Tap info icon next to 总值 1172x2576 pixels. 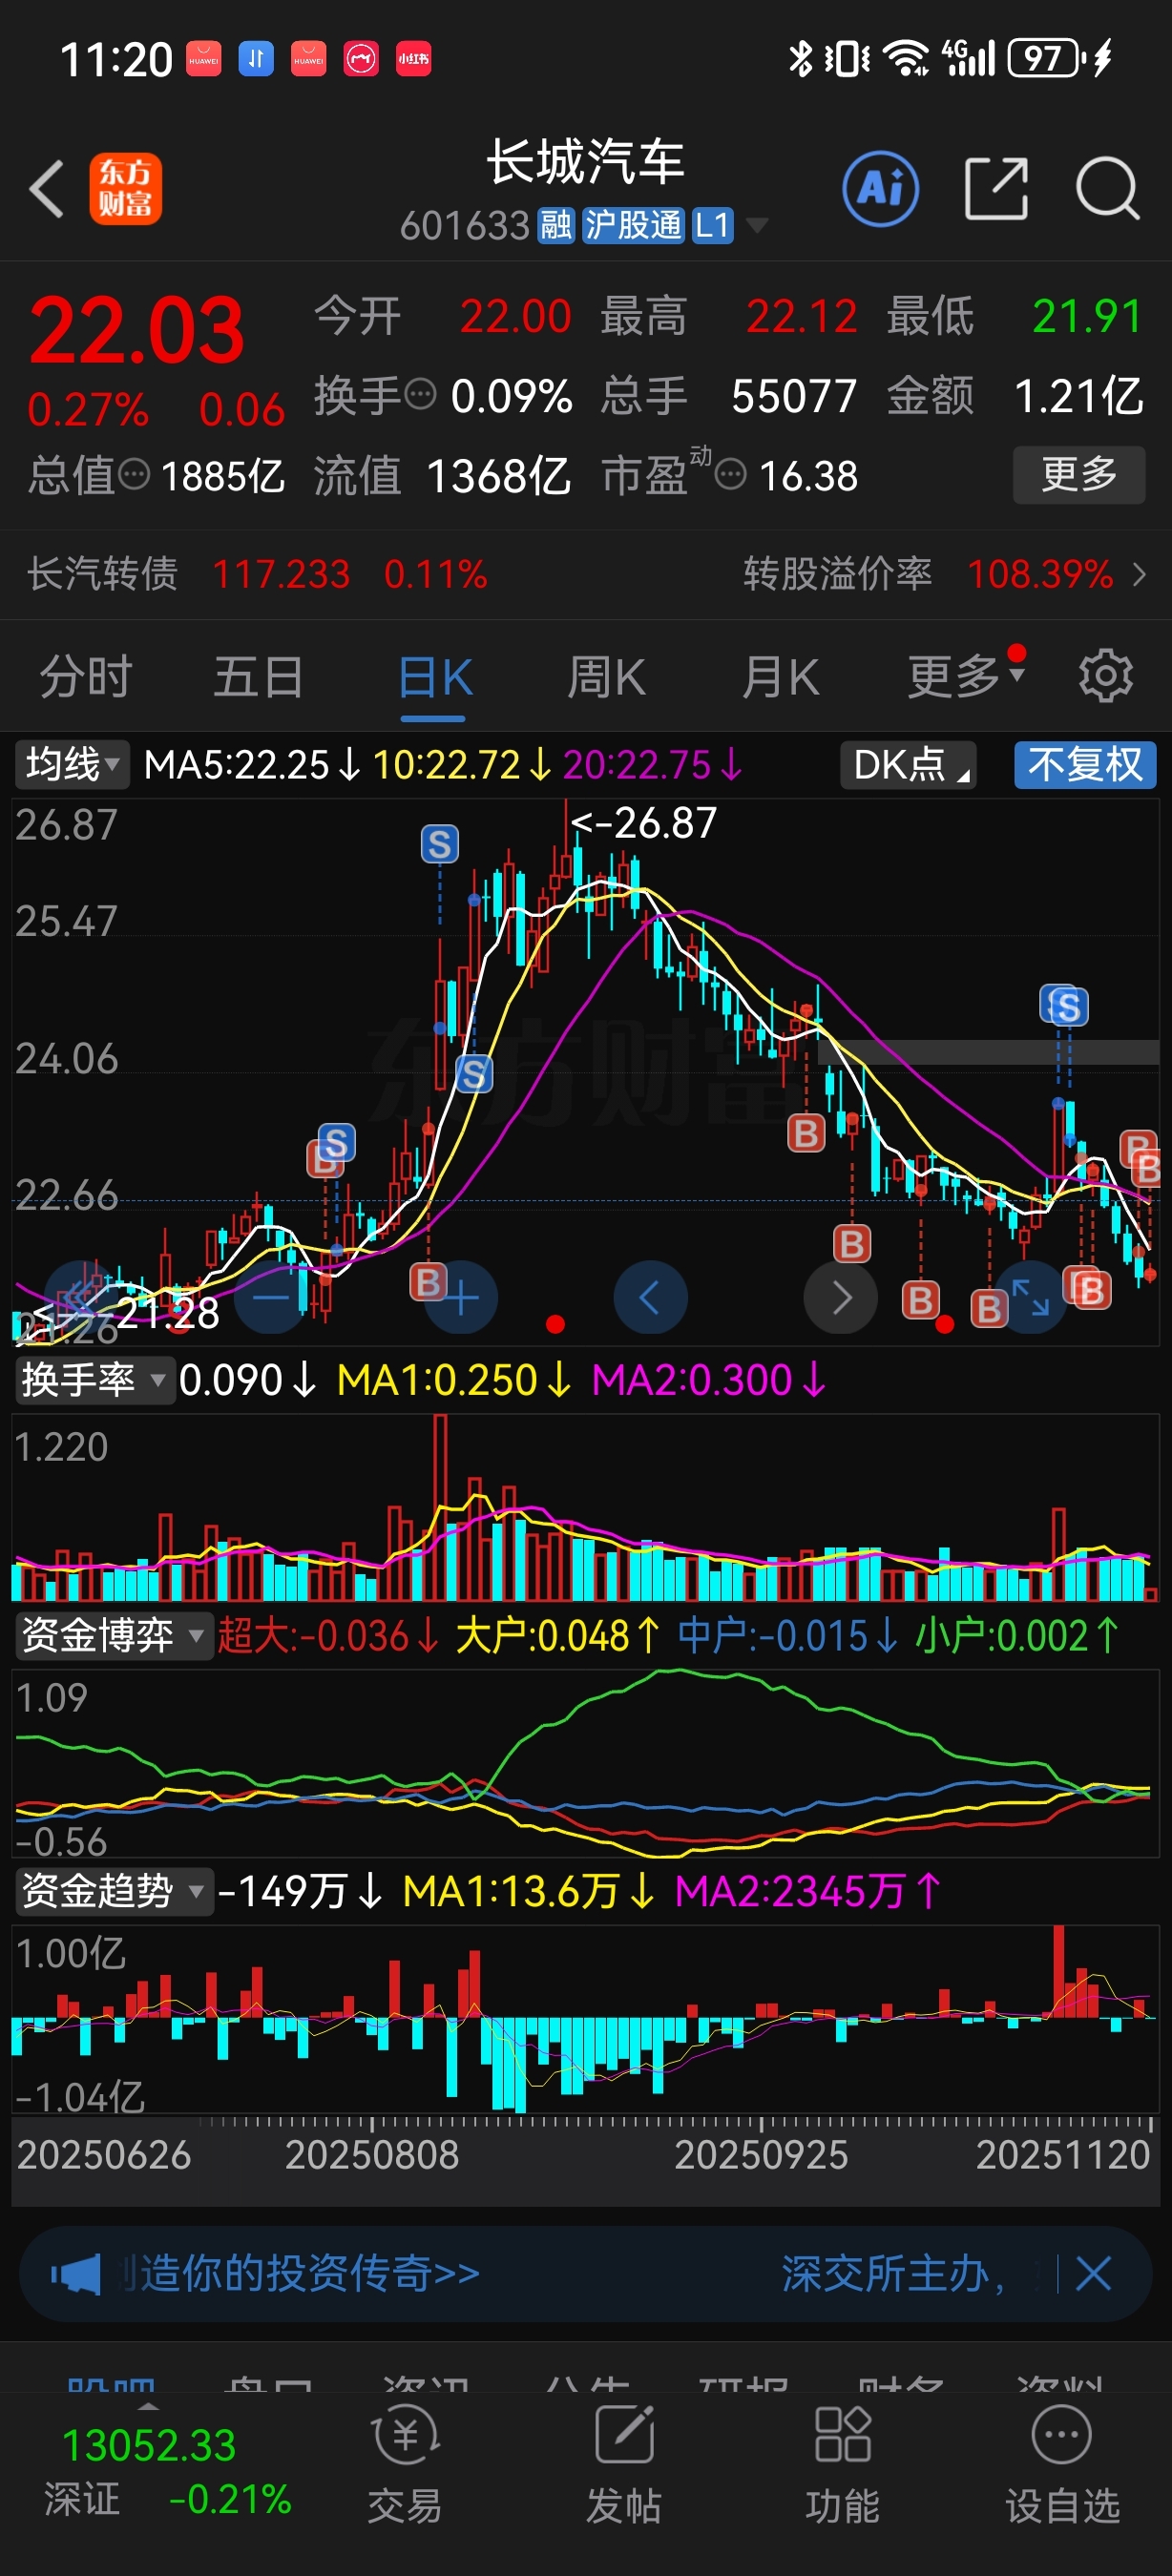[134, 474]
